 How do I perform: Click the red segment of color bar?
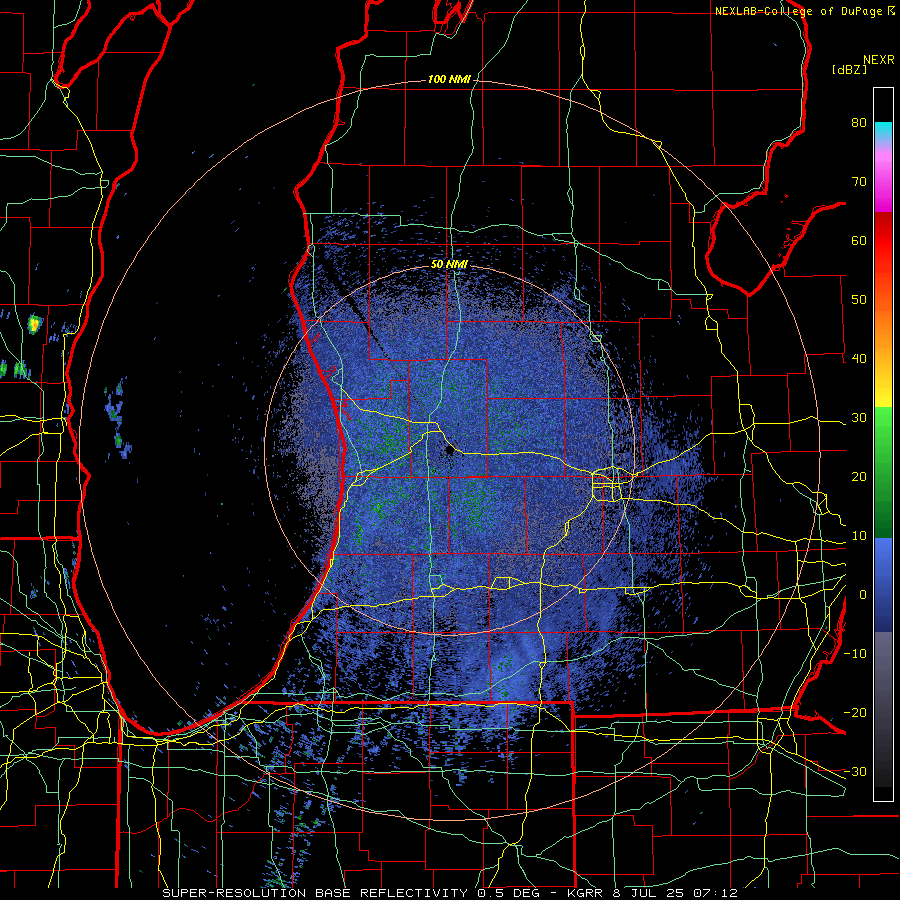(x=883, y=241)
